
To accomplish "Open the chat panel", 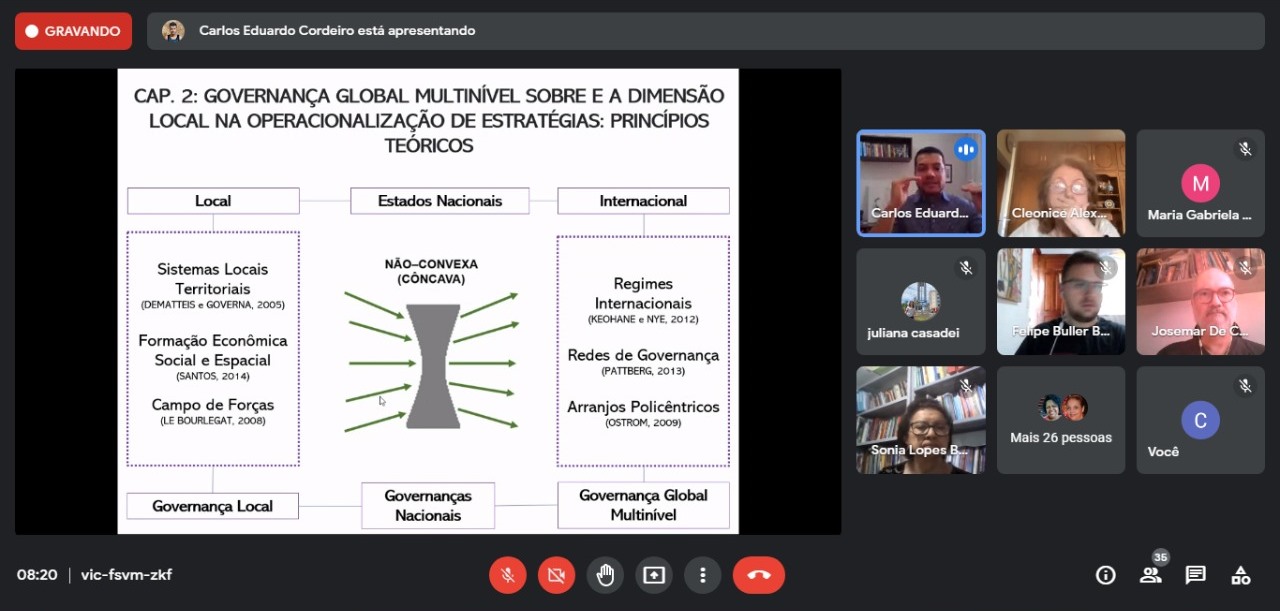I will [x=1195, y=575].
